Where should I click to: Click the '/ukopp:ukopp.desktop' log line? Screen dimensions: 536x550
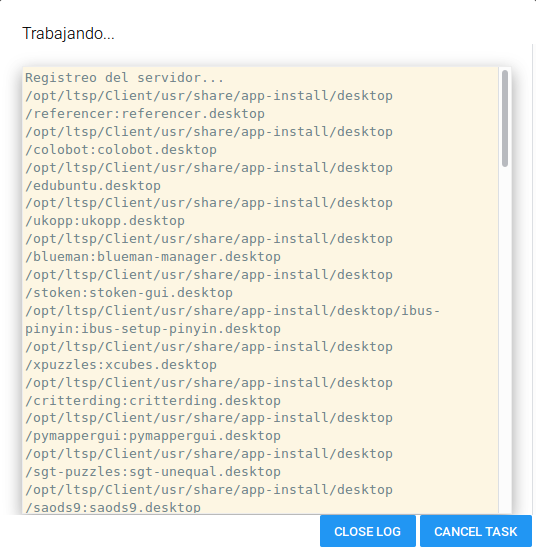click(105, 221)
